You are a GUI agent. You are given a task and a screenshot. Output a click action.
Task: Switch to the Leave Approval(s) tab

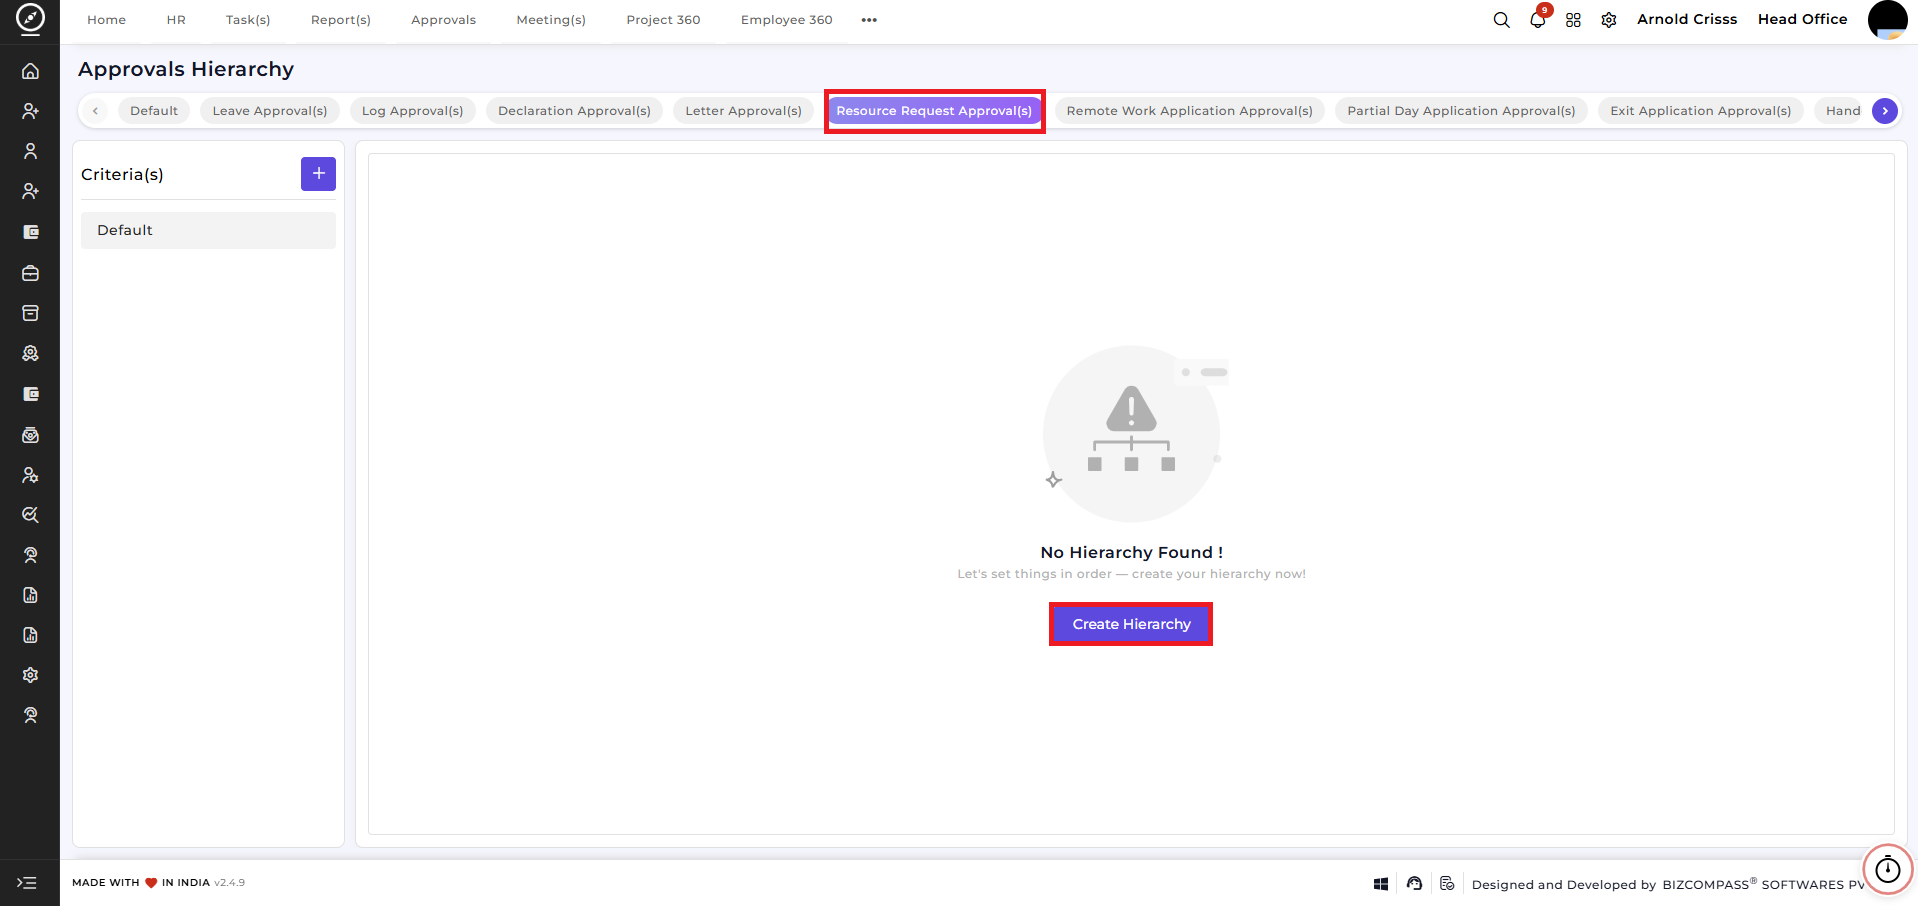[x=270, y=111]
